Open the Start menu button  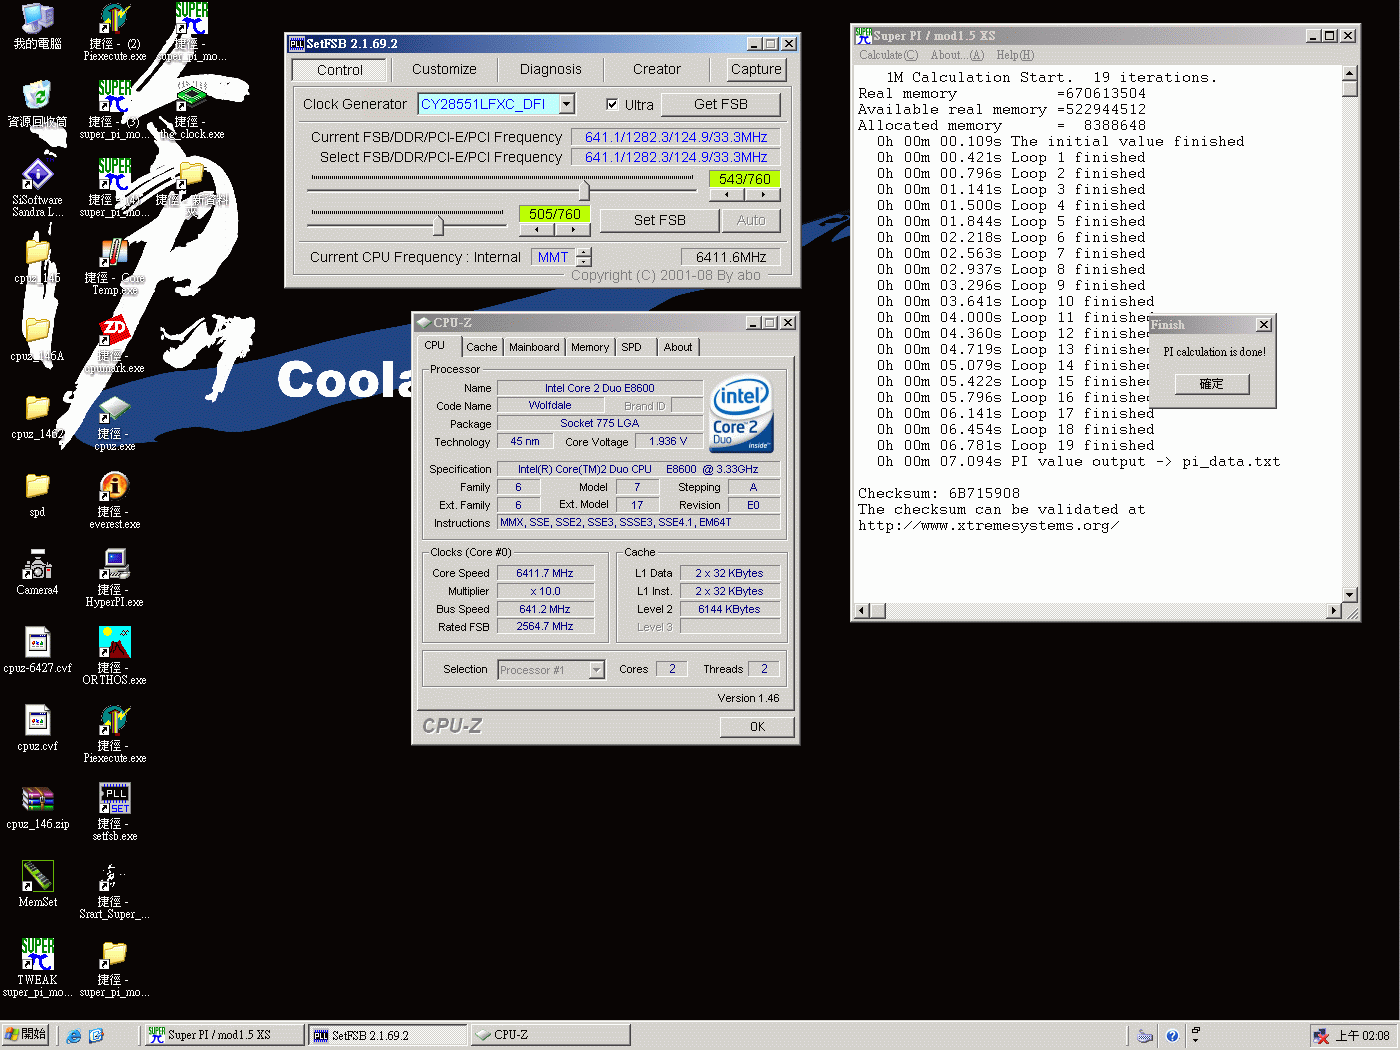tap(26, 1035)
